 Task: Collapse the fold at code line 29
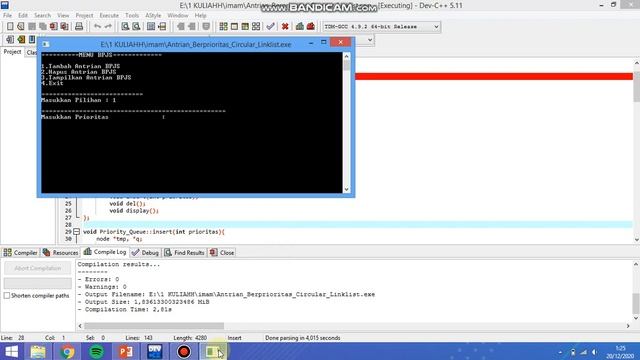point(76,231)
